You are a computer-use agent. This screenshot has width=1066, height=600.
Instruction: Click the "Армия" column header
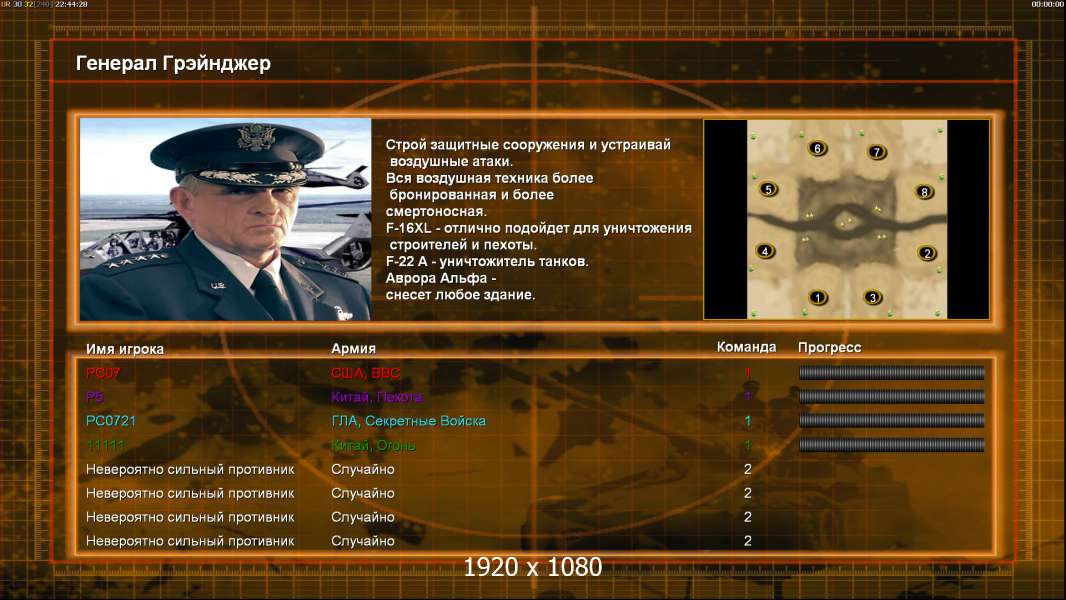[354, 348]
